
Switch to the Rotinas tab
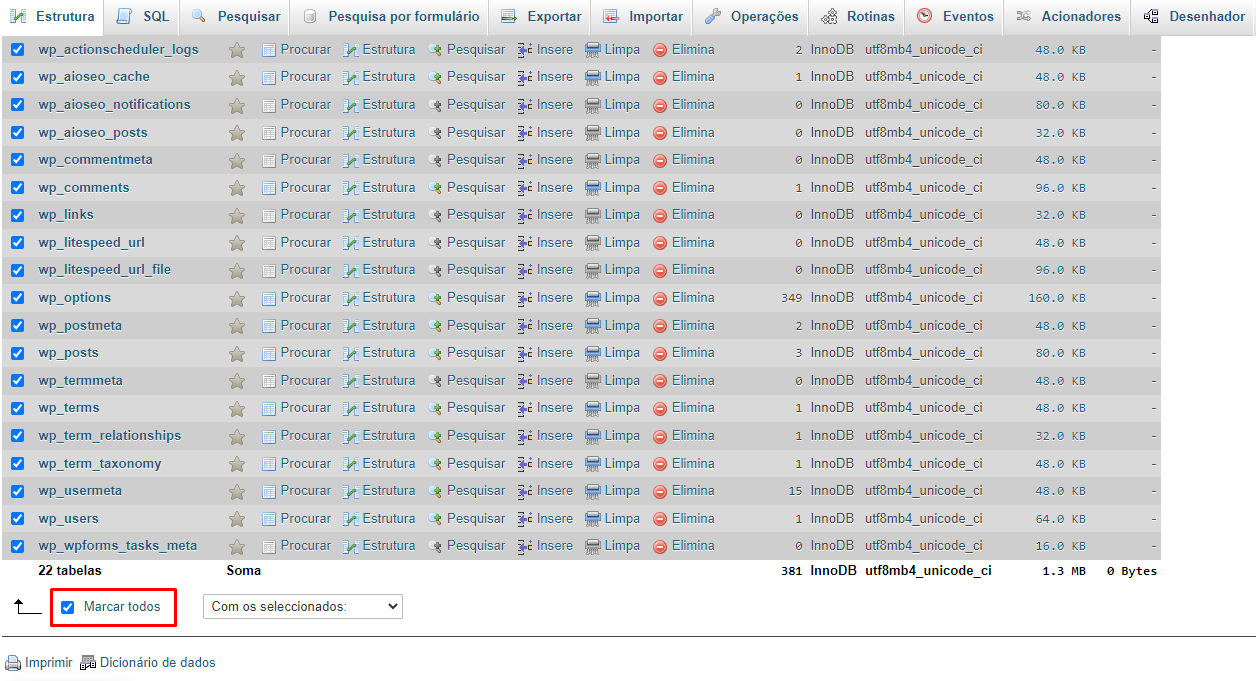click(x=829, y=17)
